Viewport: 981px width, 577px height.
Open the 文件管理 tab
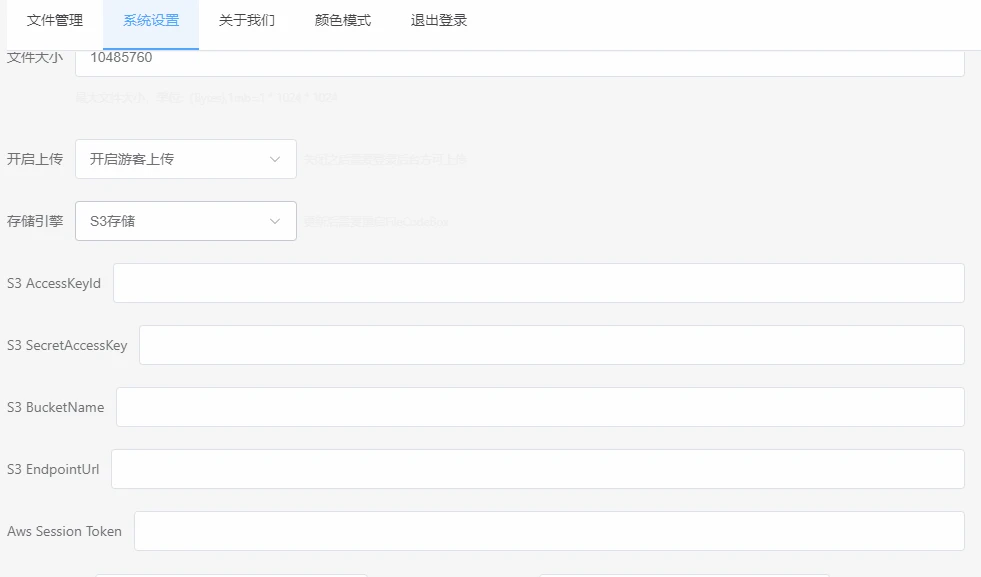(x=55, y=20)
